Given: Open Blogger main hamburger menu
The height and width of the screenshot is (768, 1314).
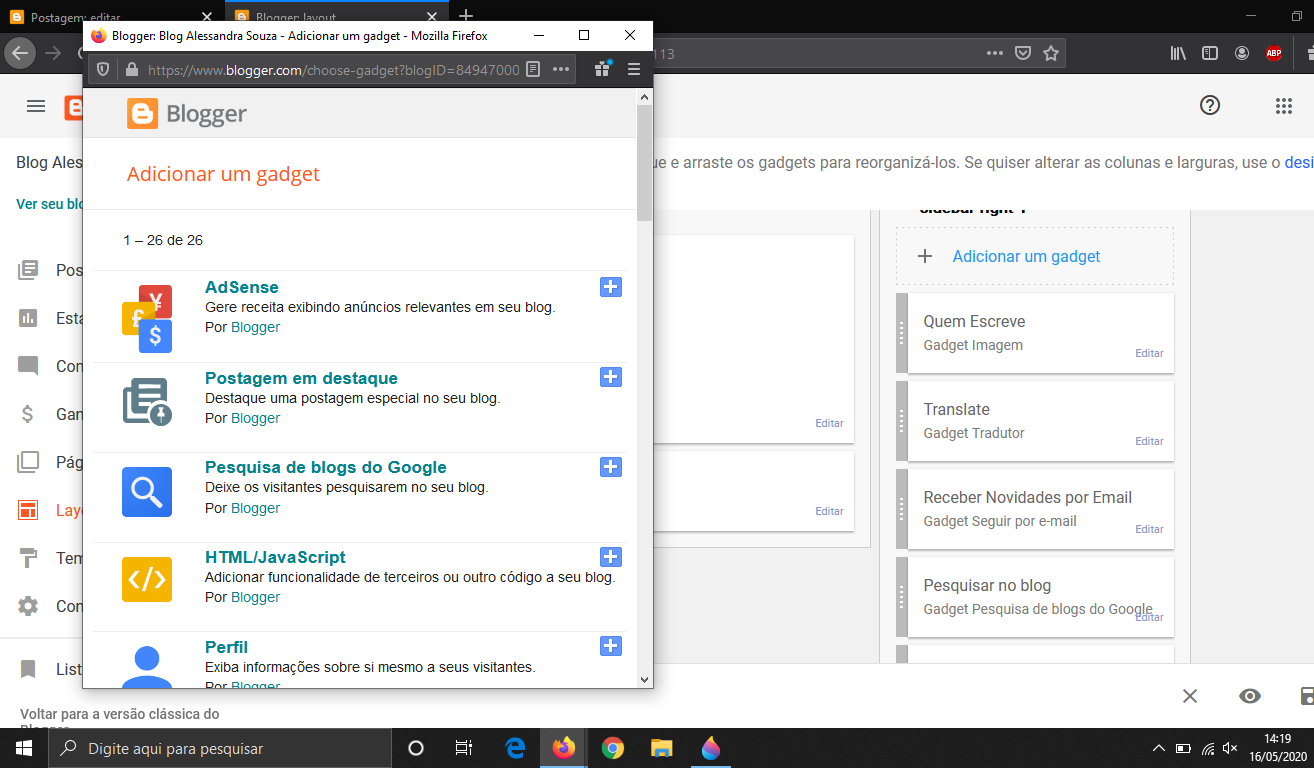Looking at the screenshot, I should click(x=36, y=106).
